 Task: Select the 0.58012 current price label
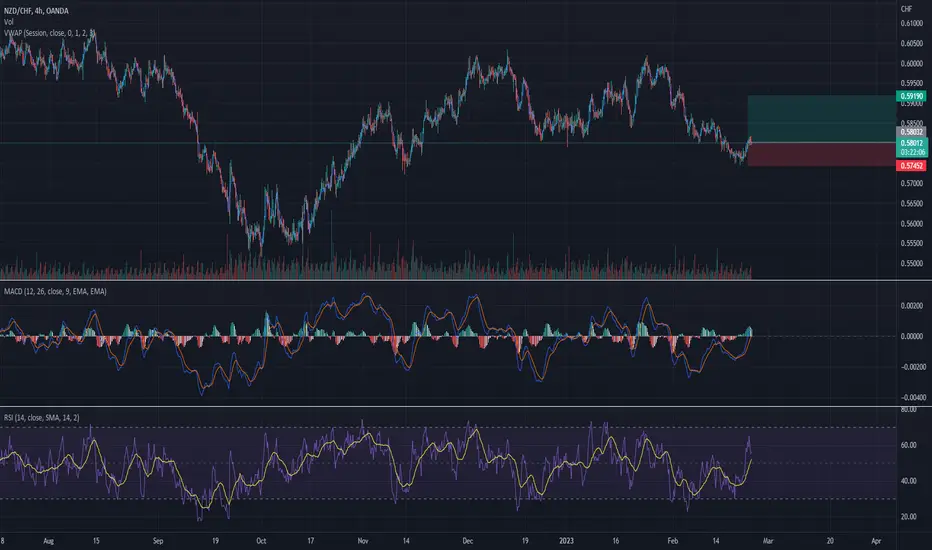(911, 143)
